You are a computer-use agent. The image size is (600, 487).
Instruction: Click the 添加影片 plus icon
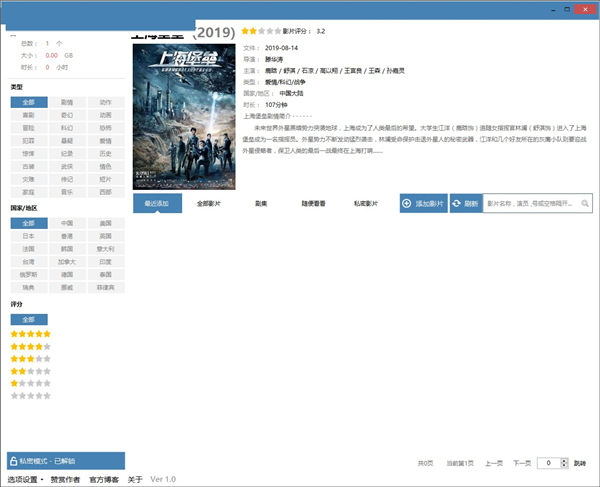[408, 203]
